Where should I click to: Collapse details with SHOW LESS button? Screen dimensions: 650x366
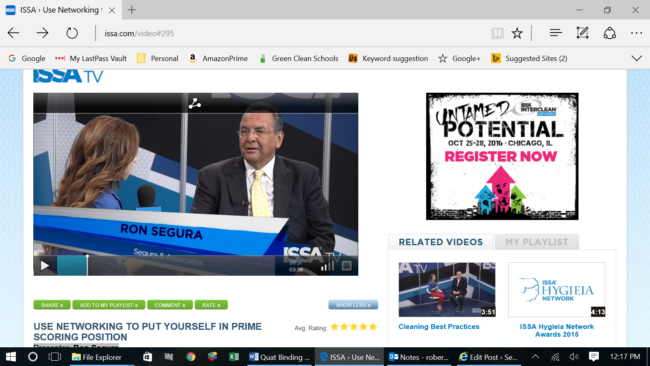[353, 305]
